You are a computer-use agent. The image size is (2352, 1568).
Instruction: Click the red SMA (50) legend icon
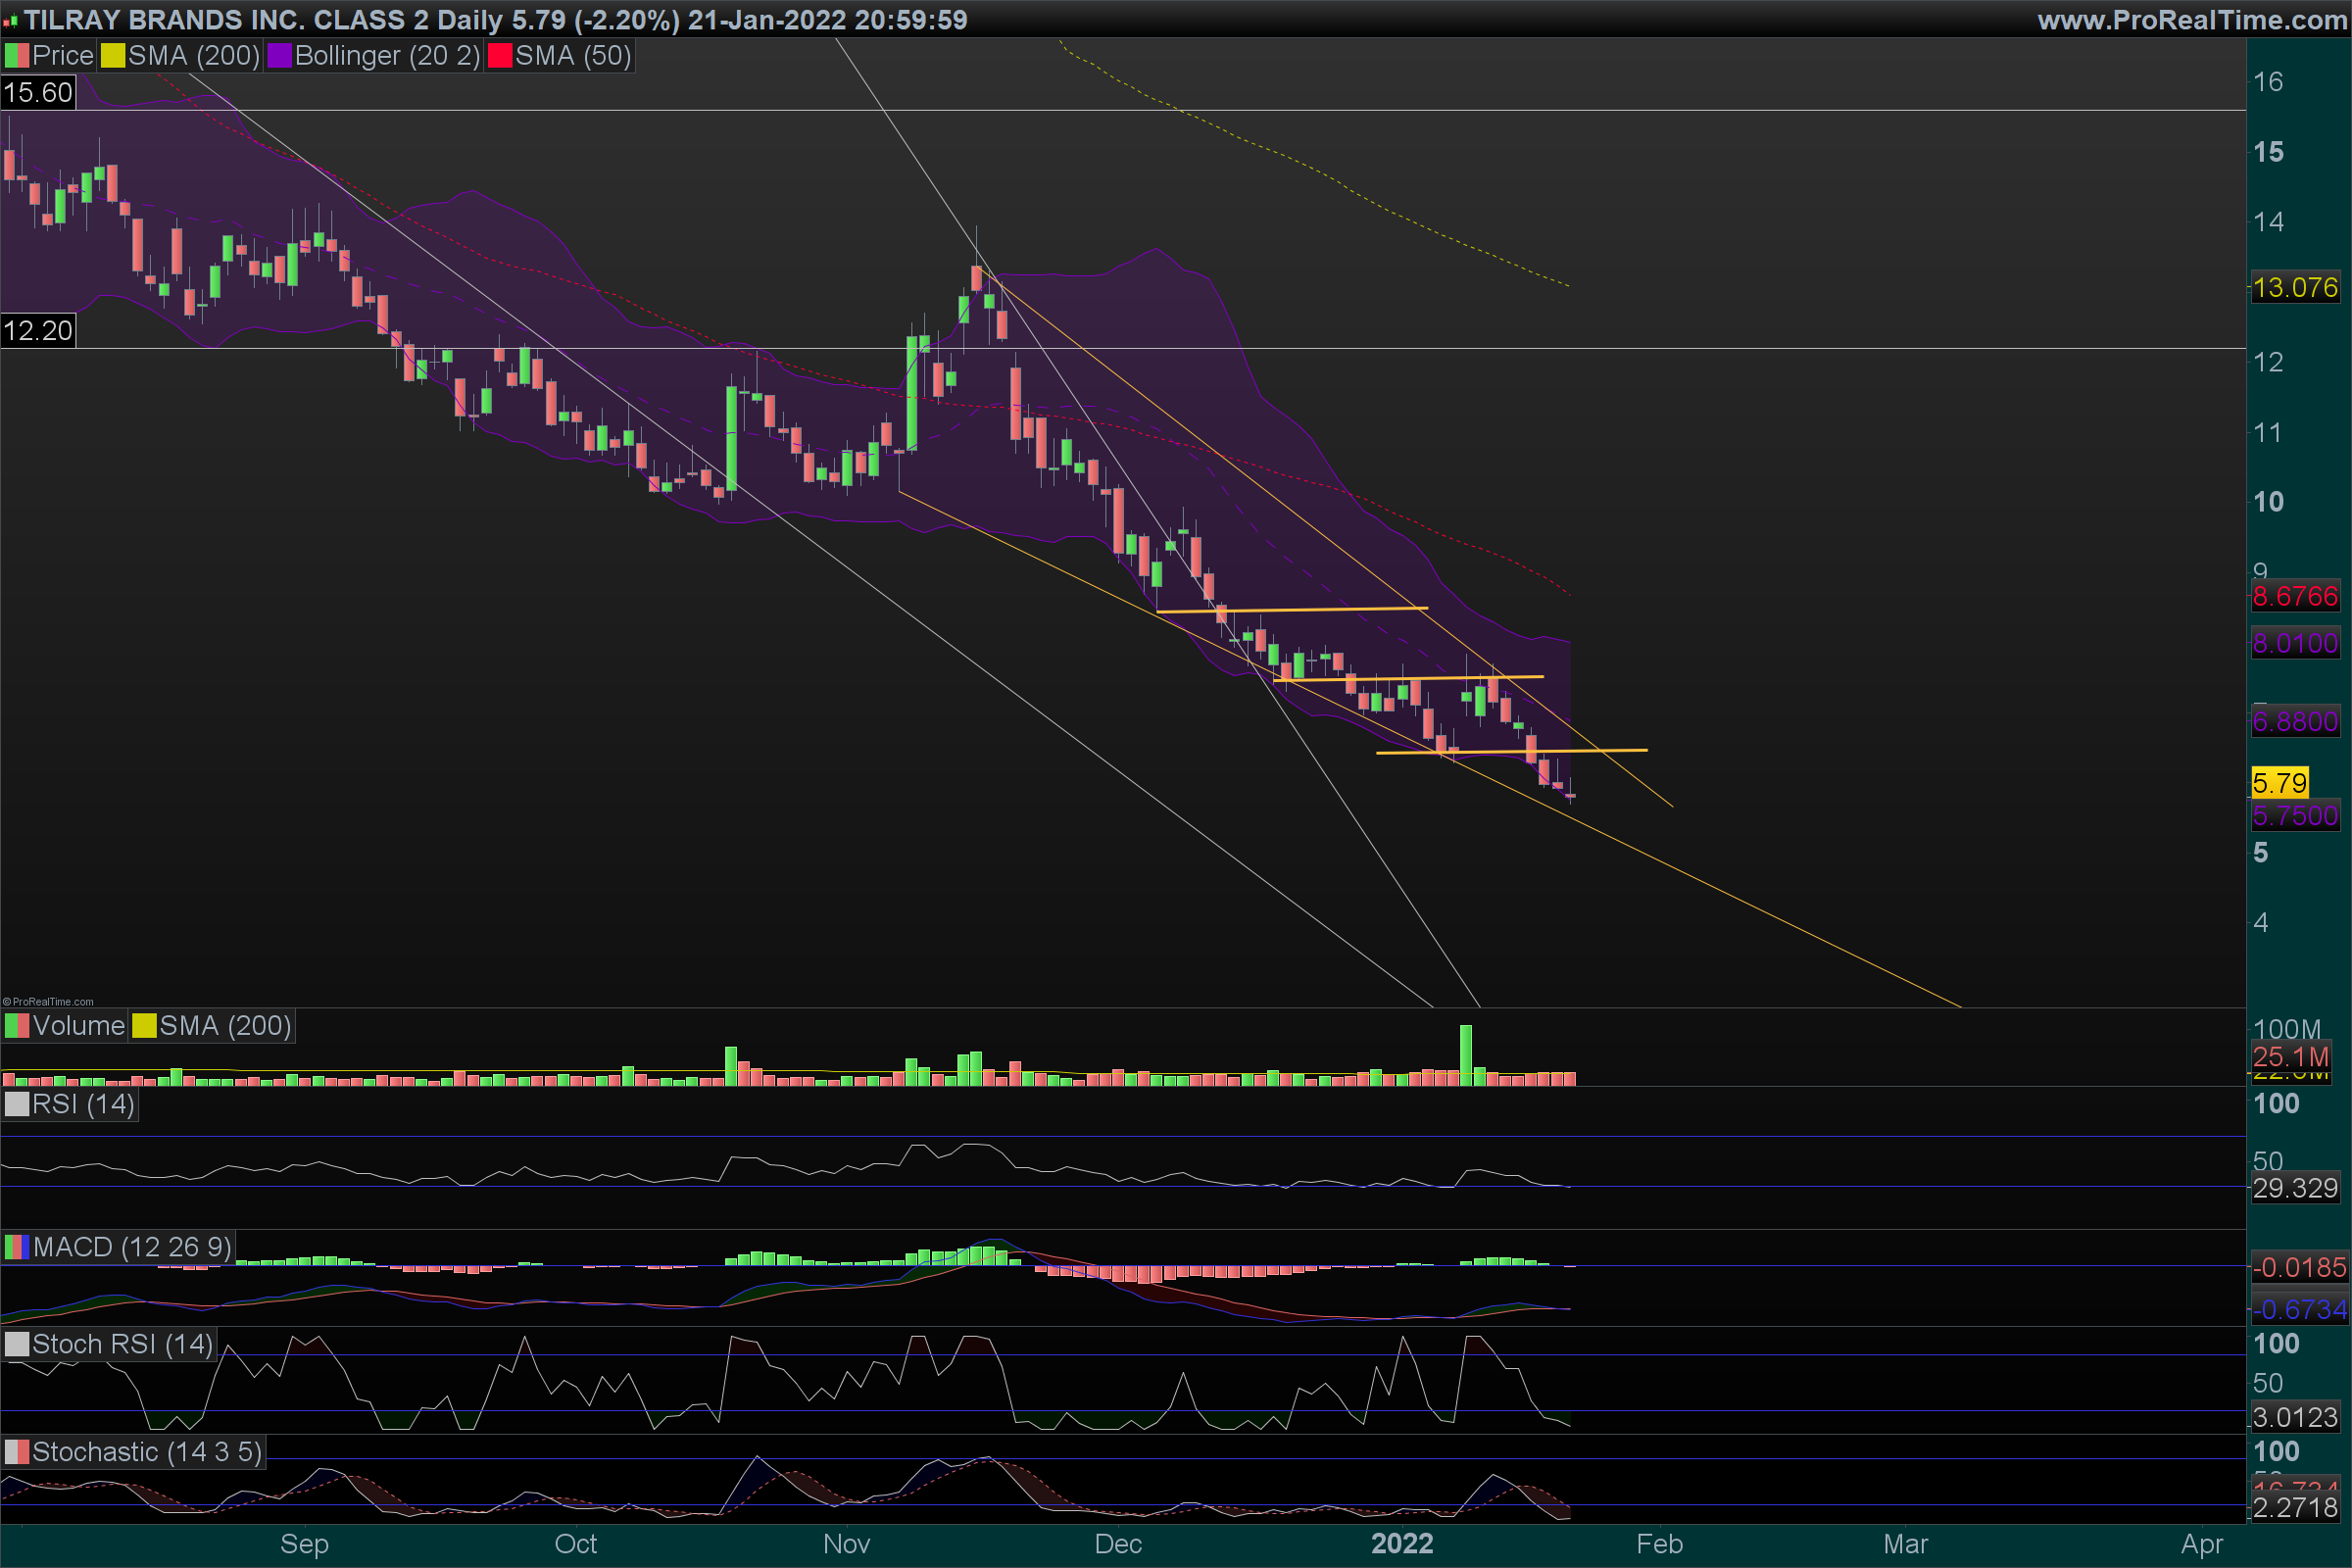click(x=499, y=56)
